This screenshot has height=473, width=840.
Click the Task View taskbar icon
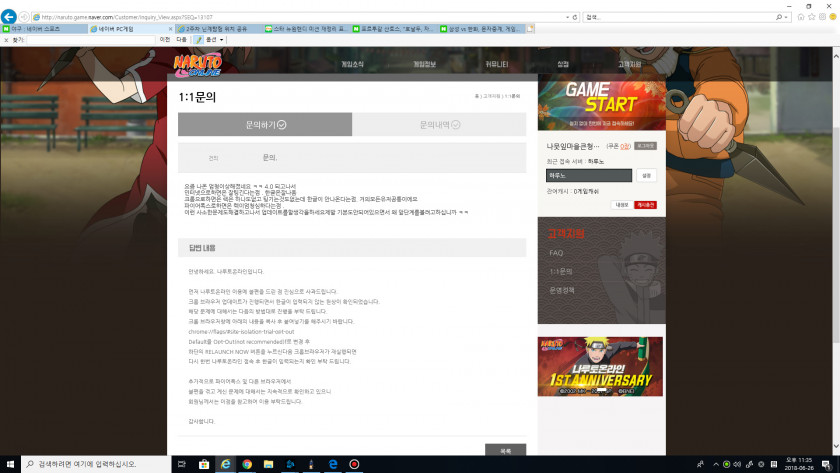point(182,464)
